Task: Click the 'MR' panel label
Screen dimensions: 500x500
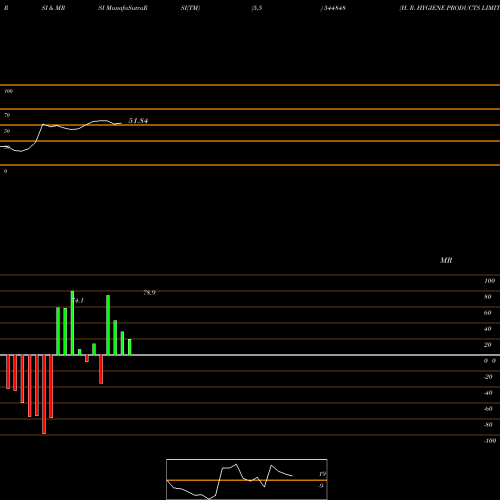Action: click(x=446, y=260)
